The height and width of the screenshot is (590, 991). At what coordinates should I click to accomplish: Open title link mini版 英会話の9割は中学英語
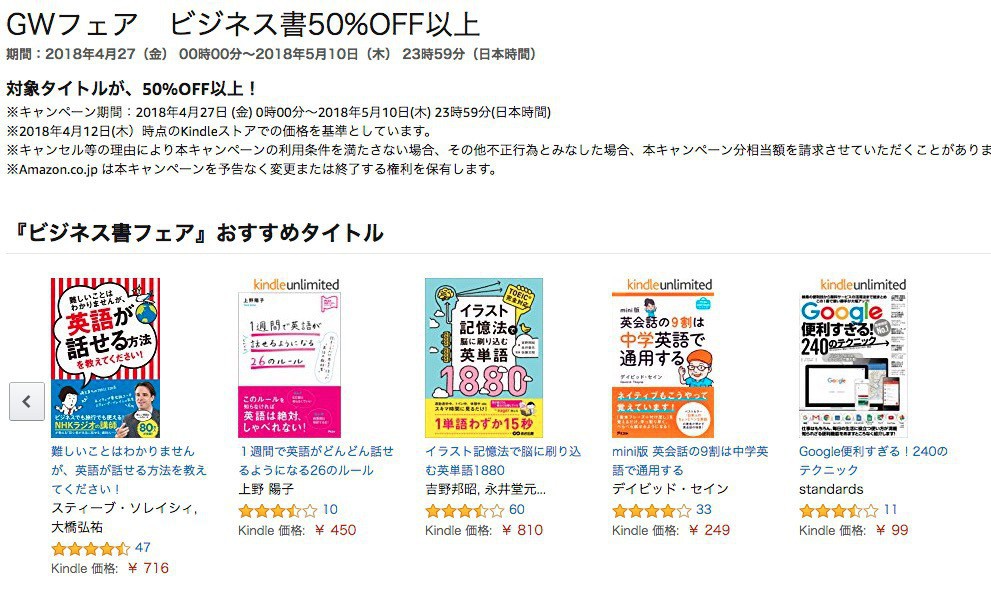tap(690, 461)
